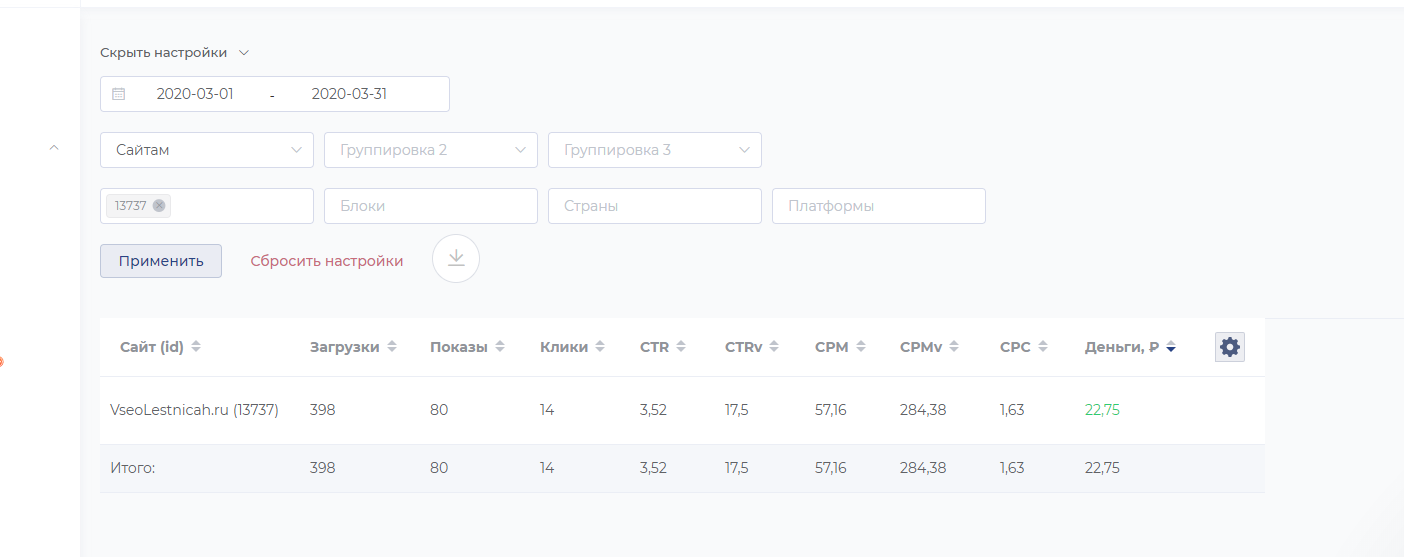Viewport: 1404px width, 557px height.
Task: Click the Блоки filter input field
Action: [x=431, y=206]
